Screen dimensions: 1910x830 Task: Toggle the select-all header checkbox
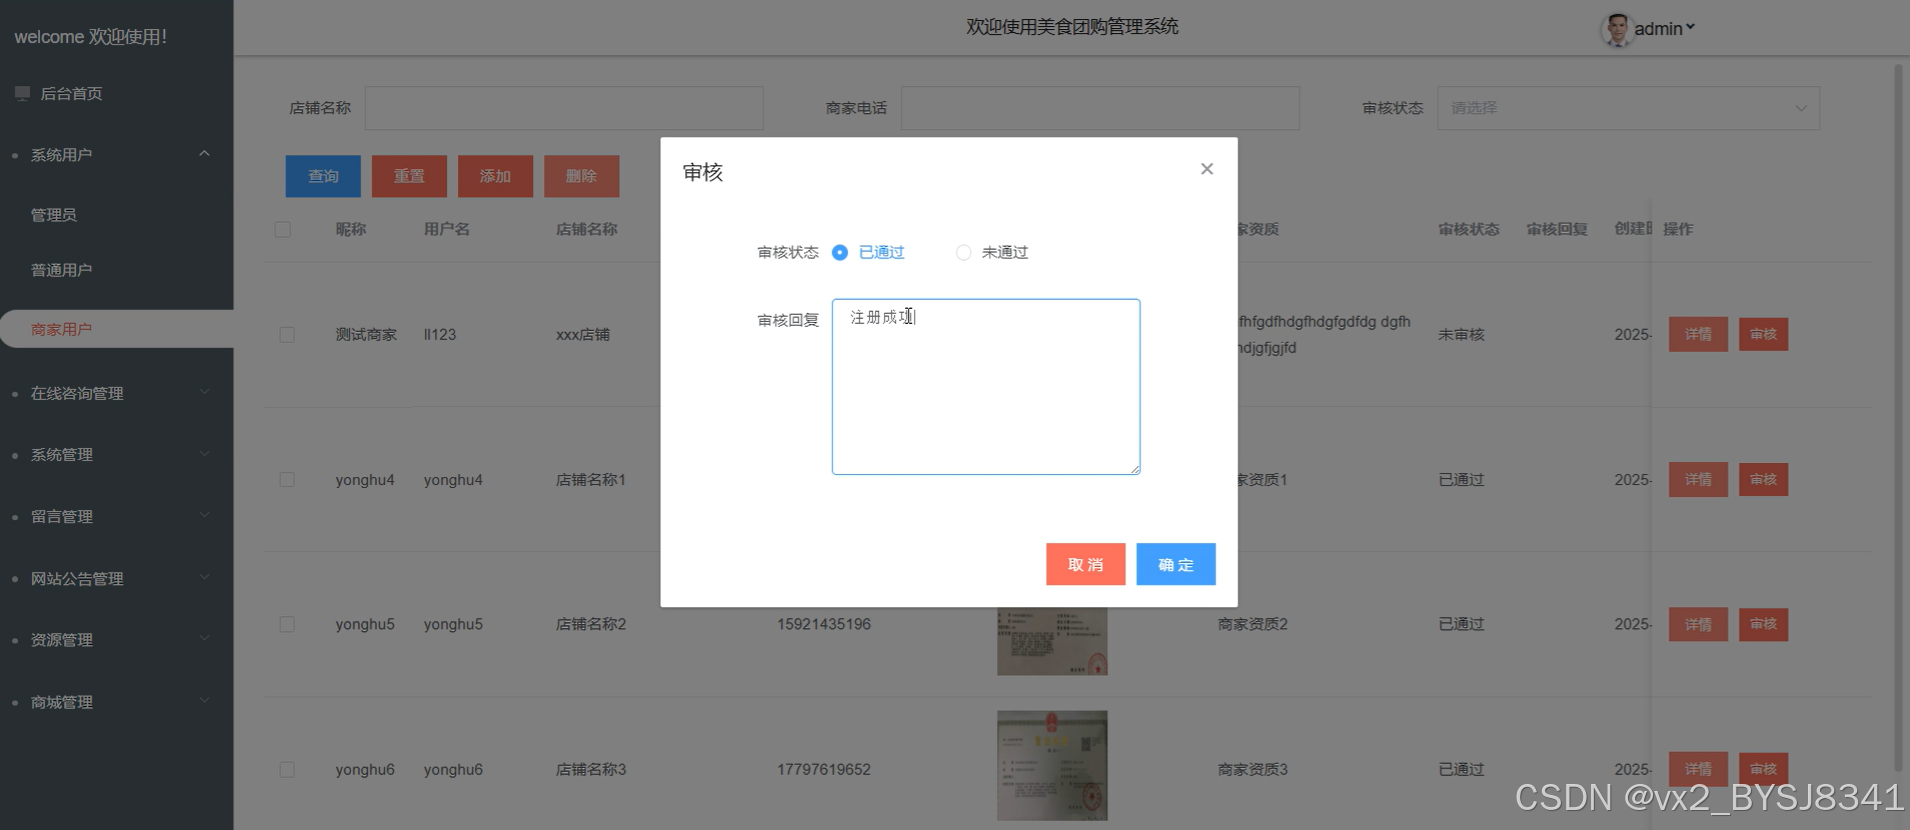pos(283,229)
